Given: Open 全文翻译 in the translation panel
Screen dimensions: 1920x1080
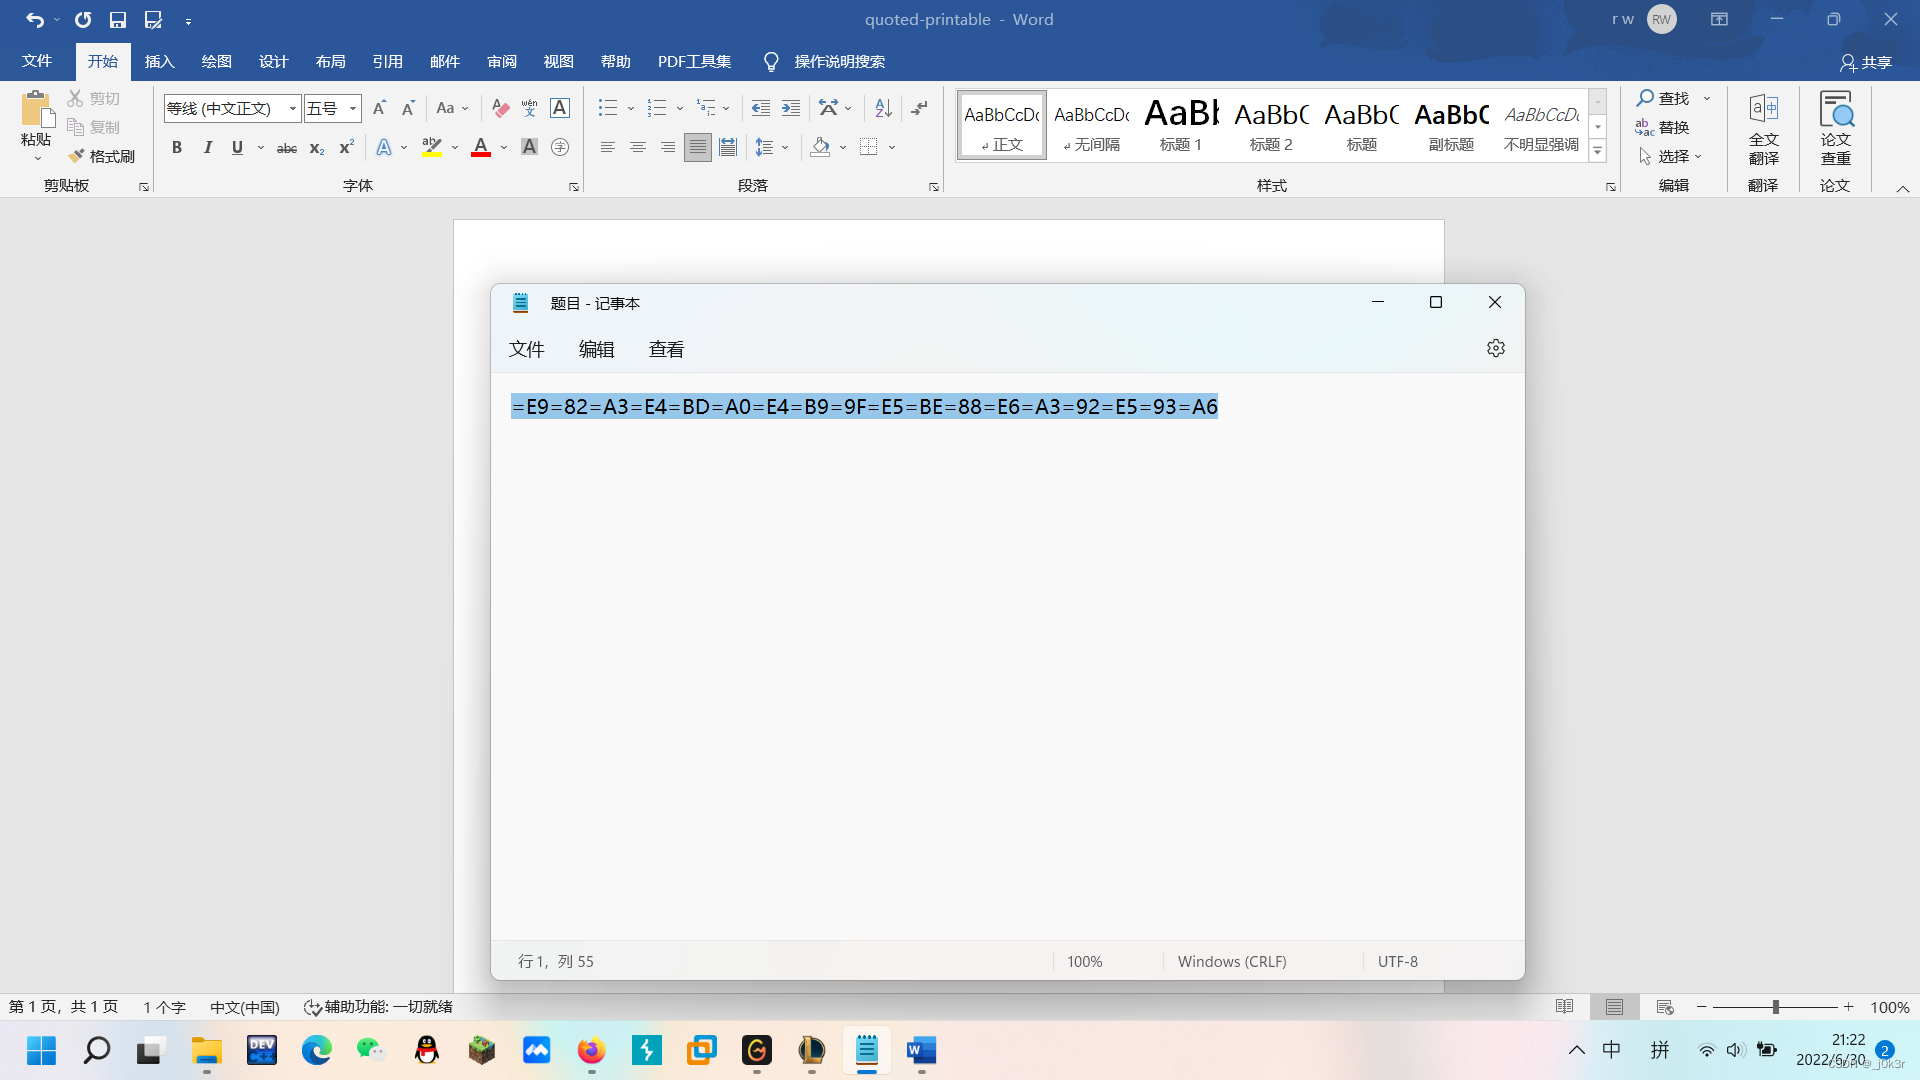Looking at the screenshot, I should pyautogui.click(x=1763, y=124).
